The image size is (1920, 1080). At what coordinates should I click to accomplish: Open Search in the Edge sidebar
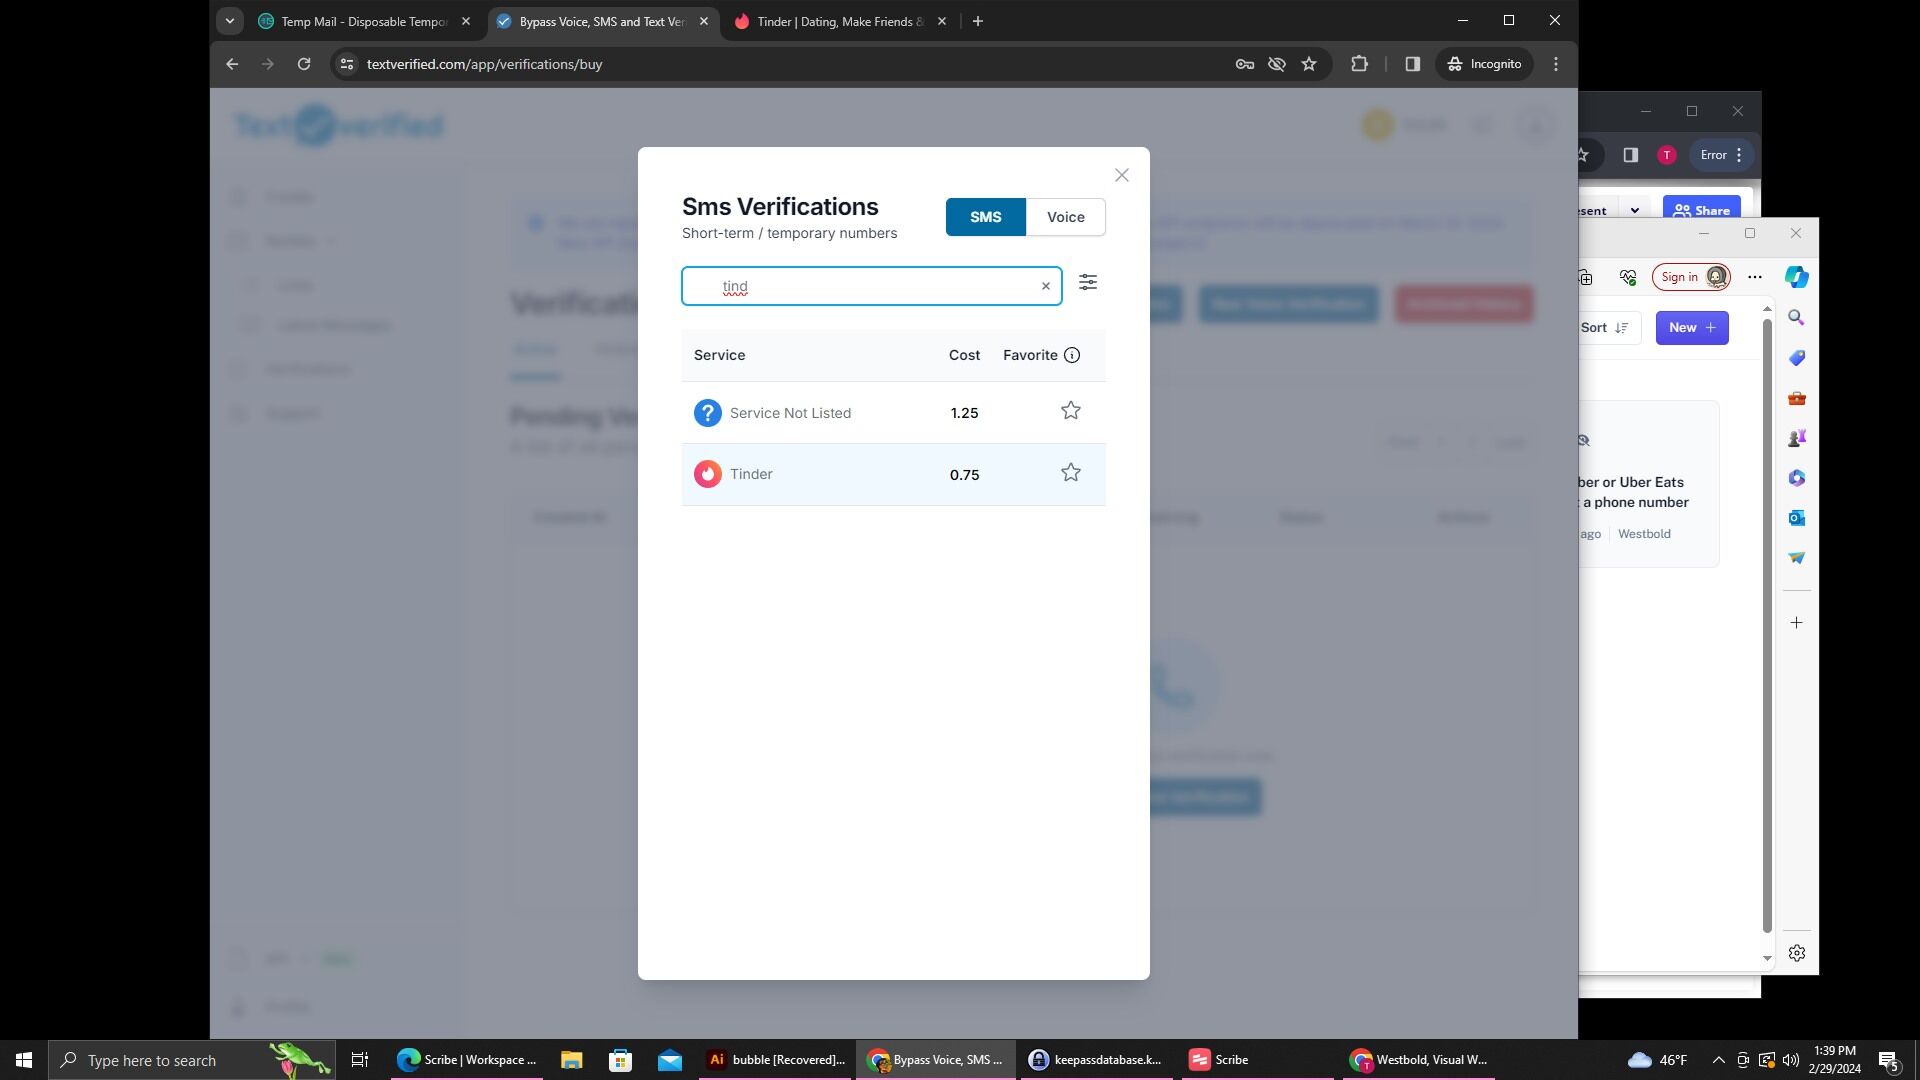pyautogui.click(x=1797, y=318)
